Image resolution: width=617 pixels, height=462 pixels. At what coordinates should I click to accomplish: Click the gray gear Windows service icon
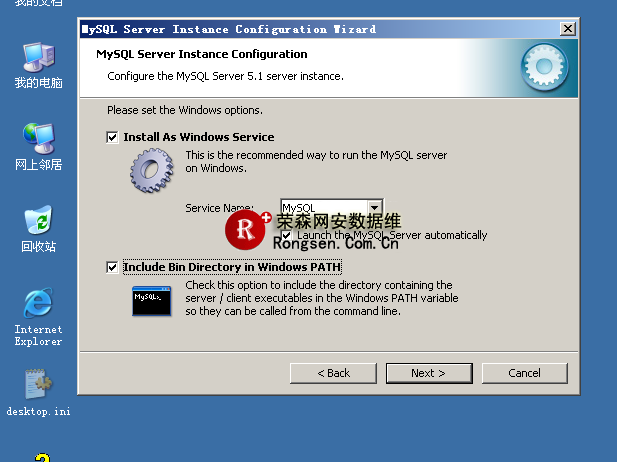152,169
